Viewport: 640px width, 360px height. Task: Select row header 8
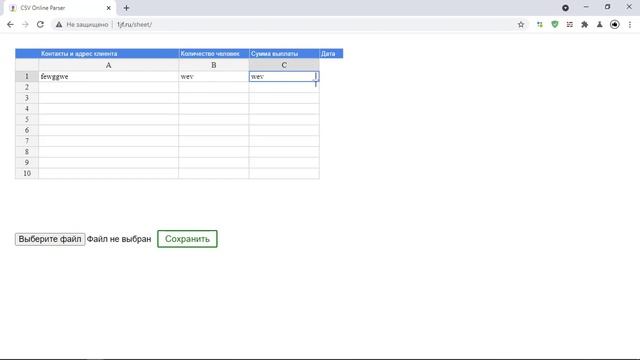click(27, 151)
